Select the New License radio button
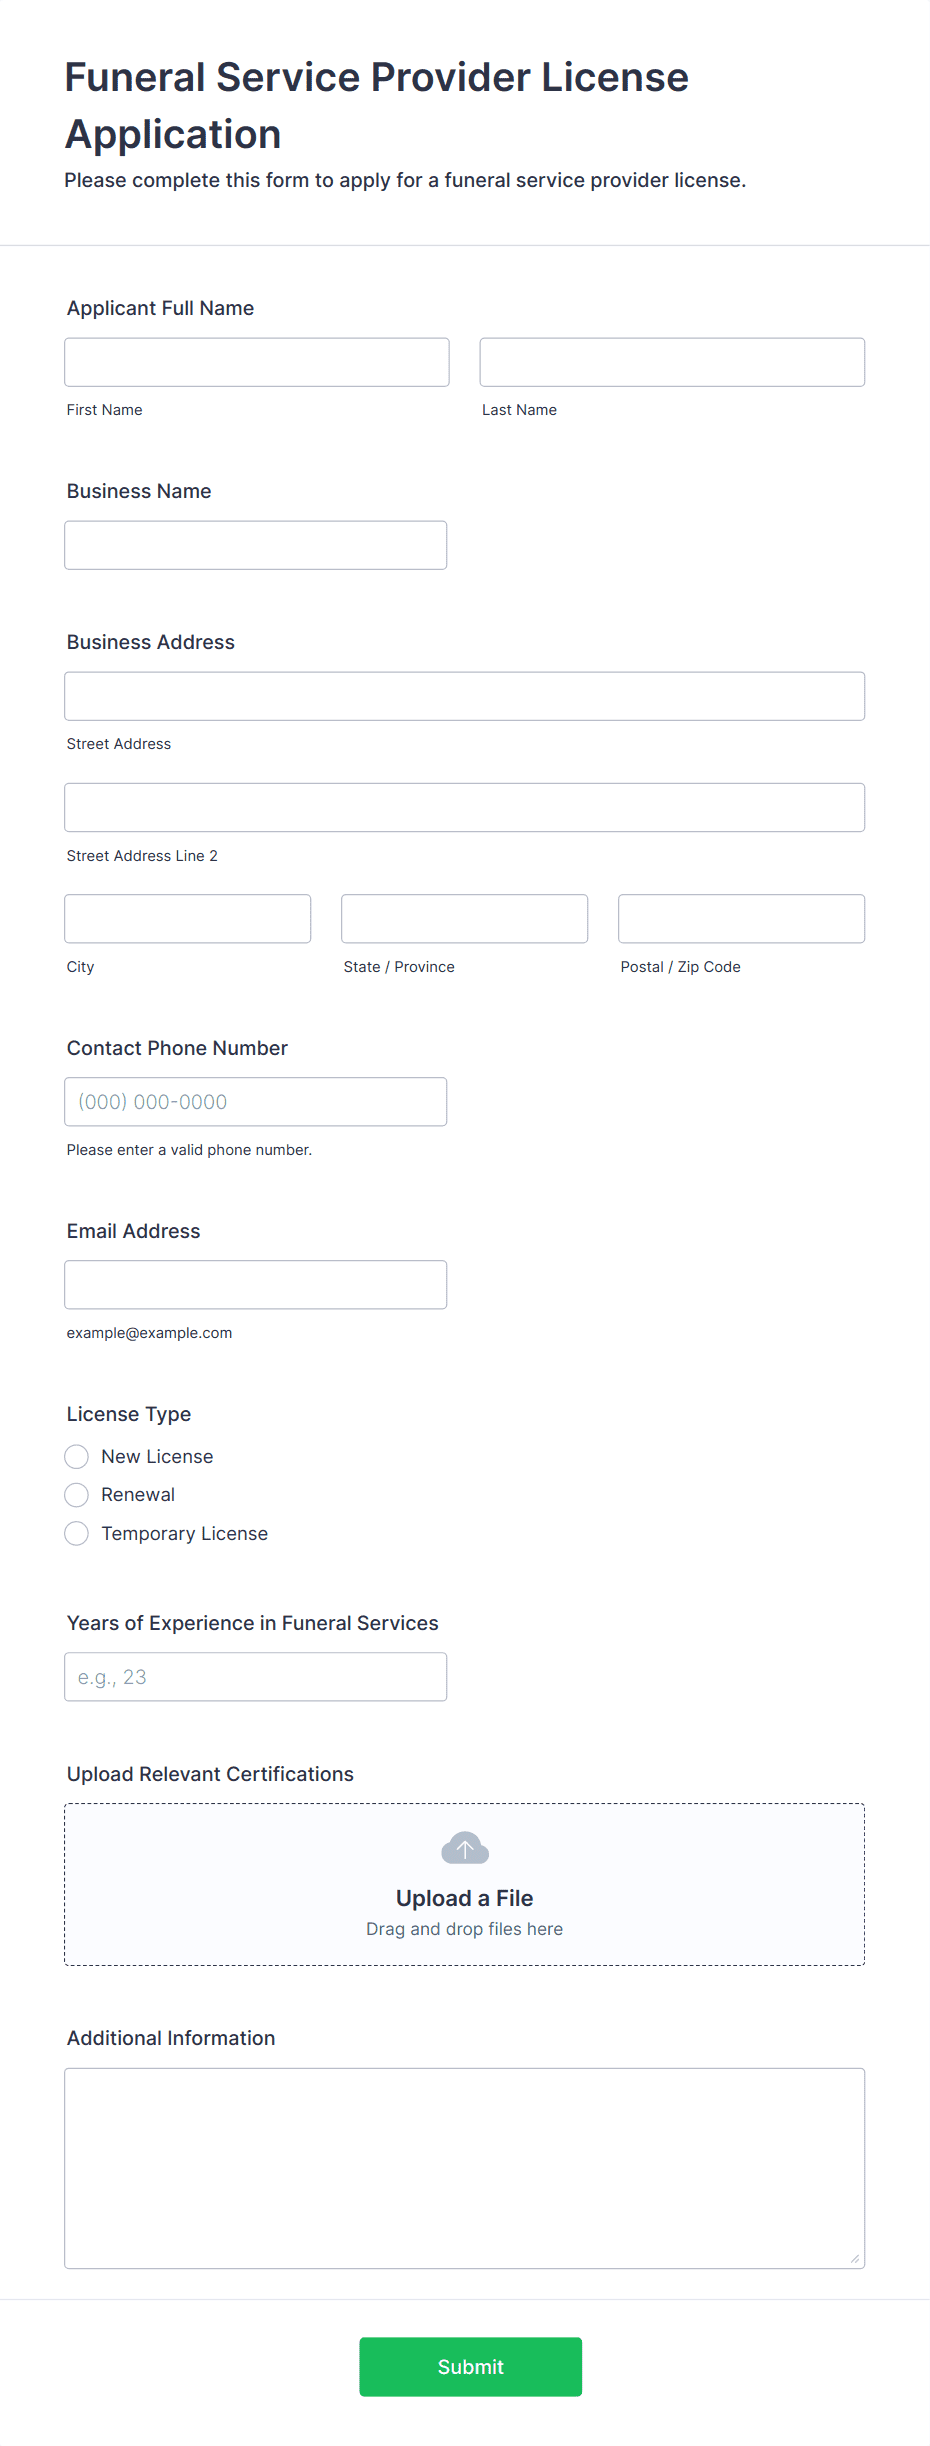The width and height of the screenshot is (930, 2446). [77, 1456]
